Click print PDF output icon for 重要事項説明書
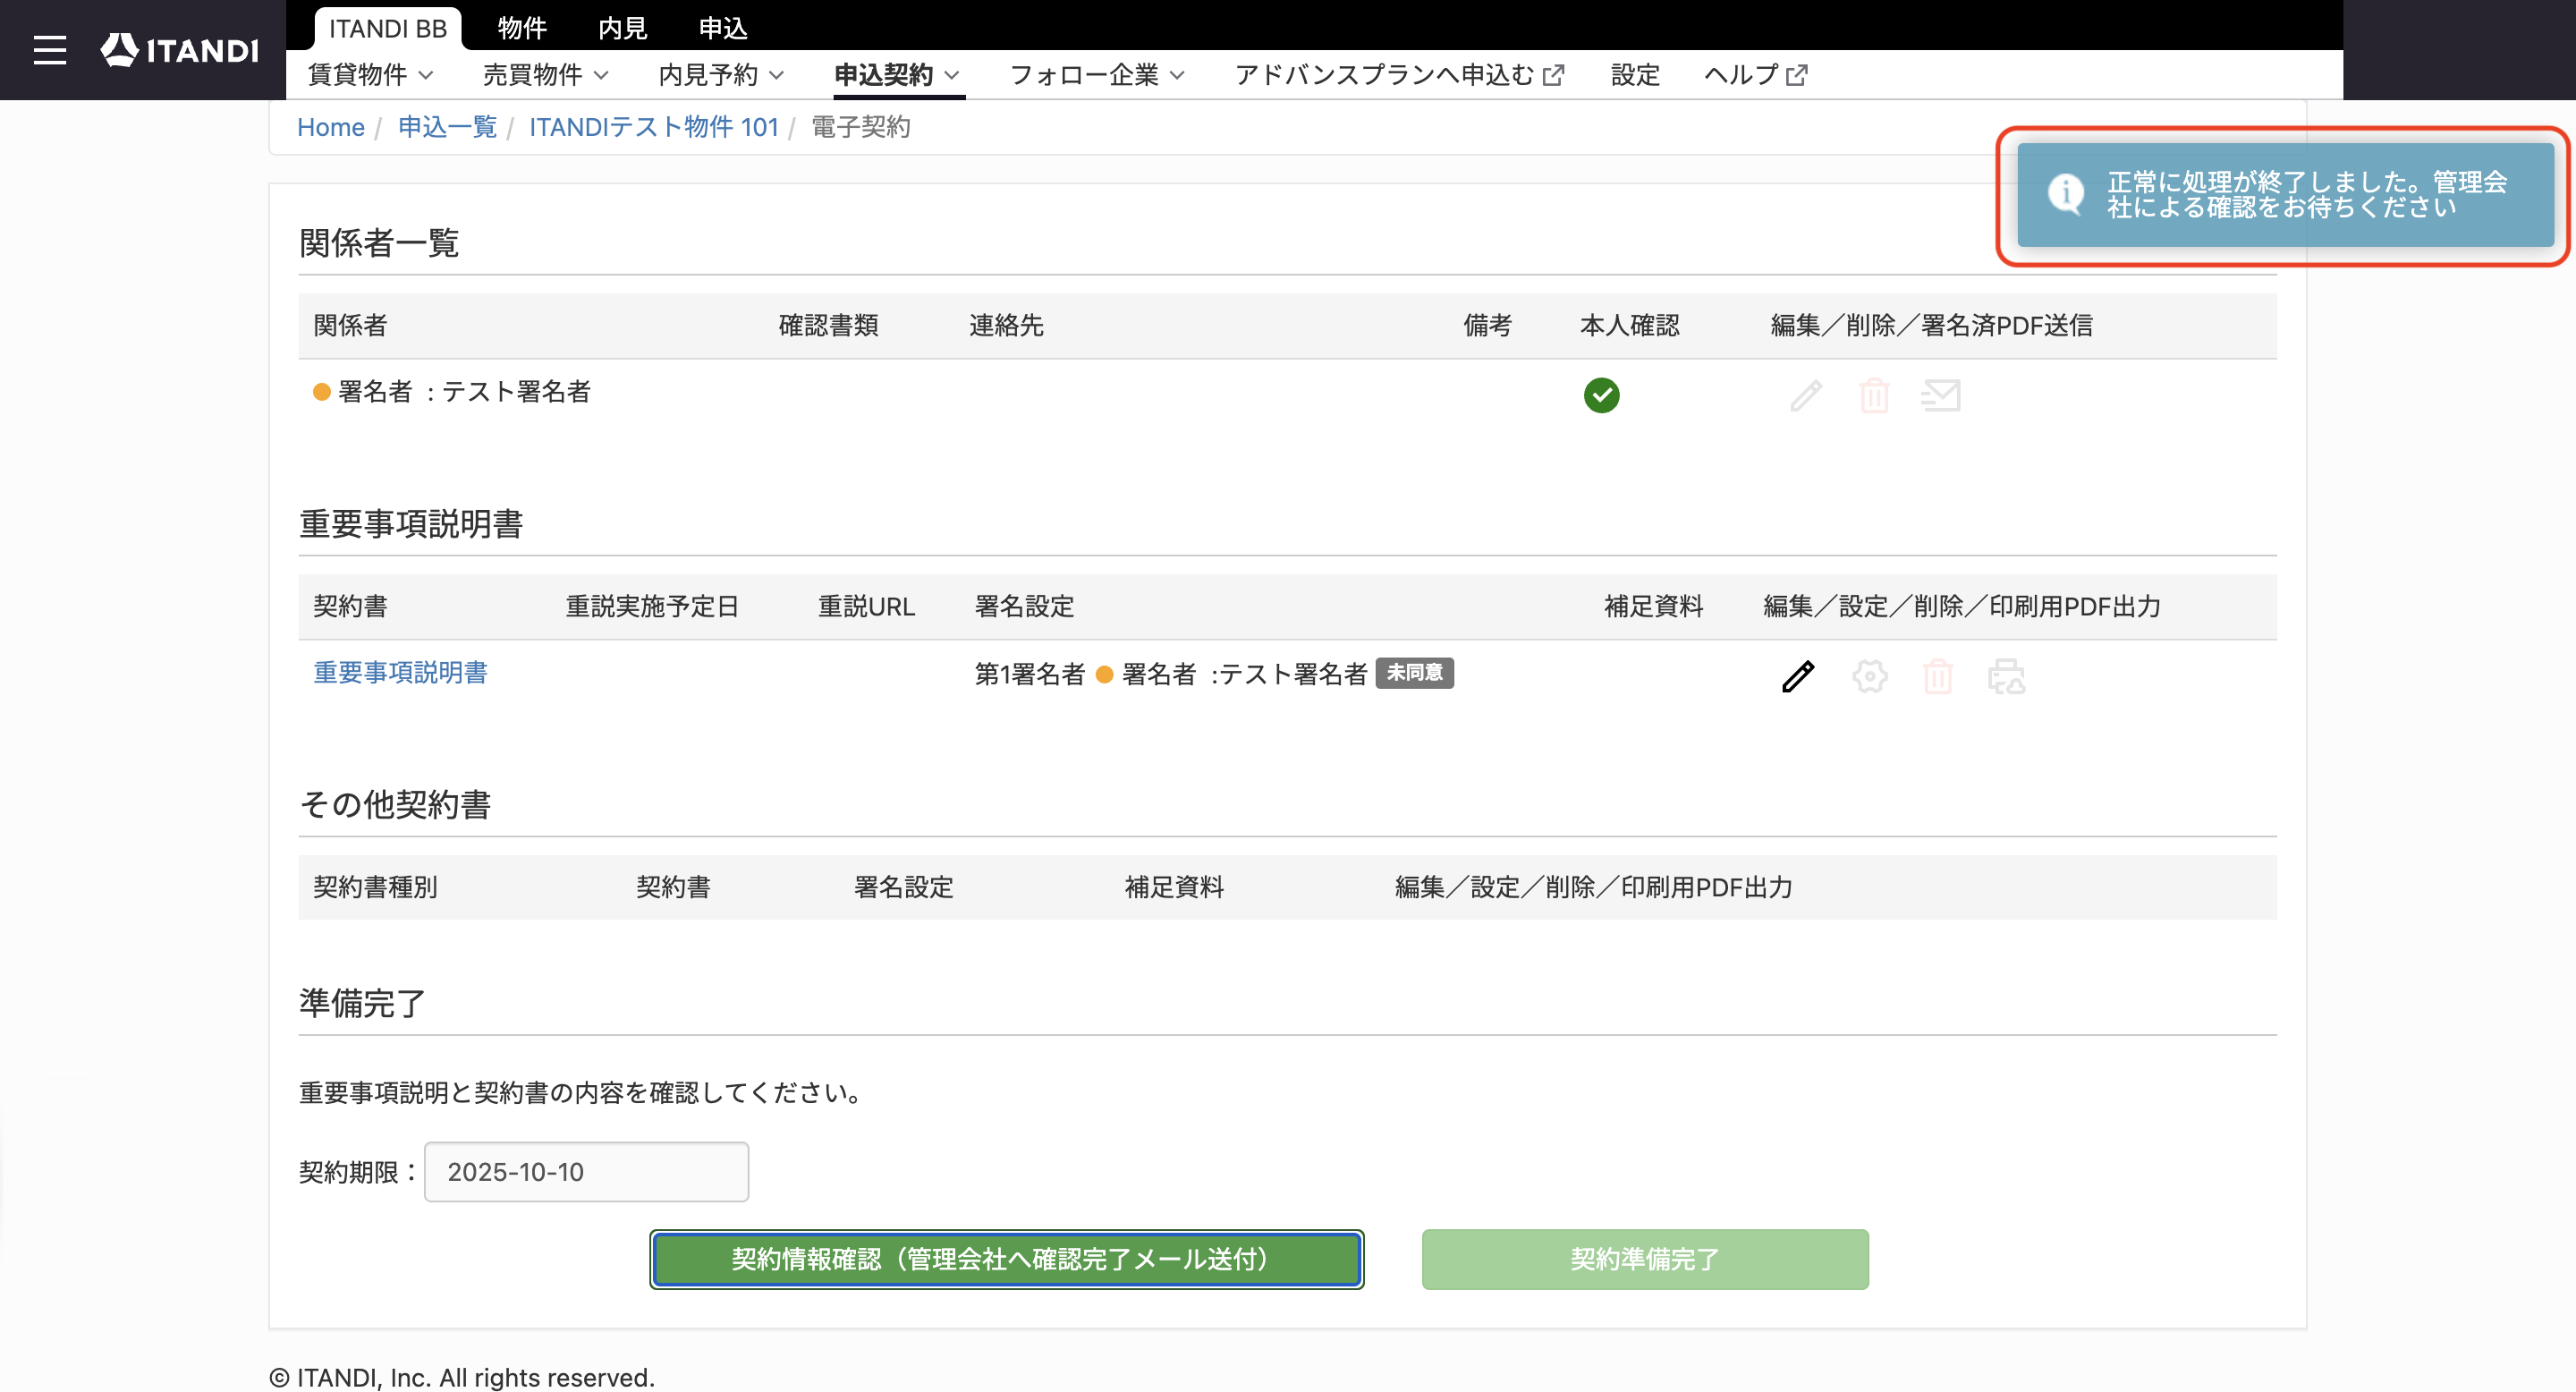The height and width of the screenshot is (1392, 2576). pyautogui.click(x=2006, y=677)
